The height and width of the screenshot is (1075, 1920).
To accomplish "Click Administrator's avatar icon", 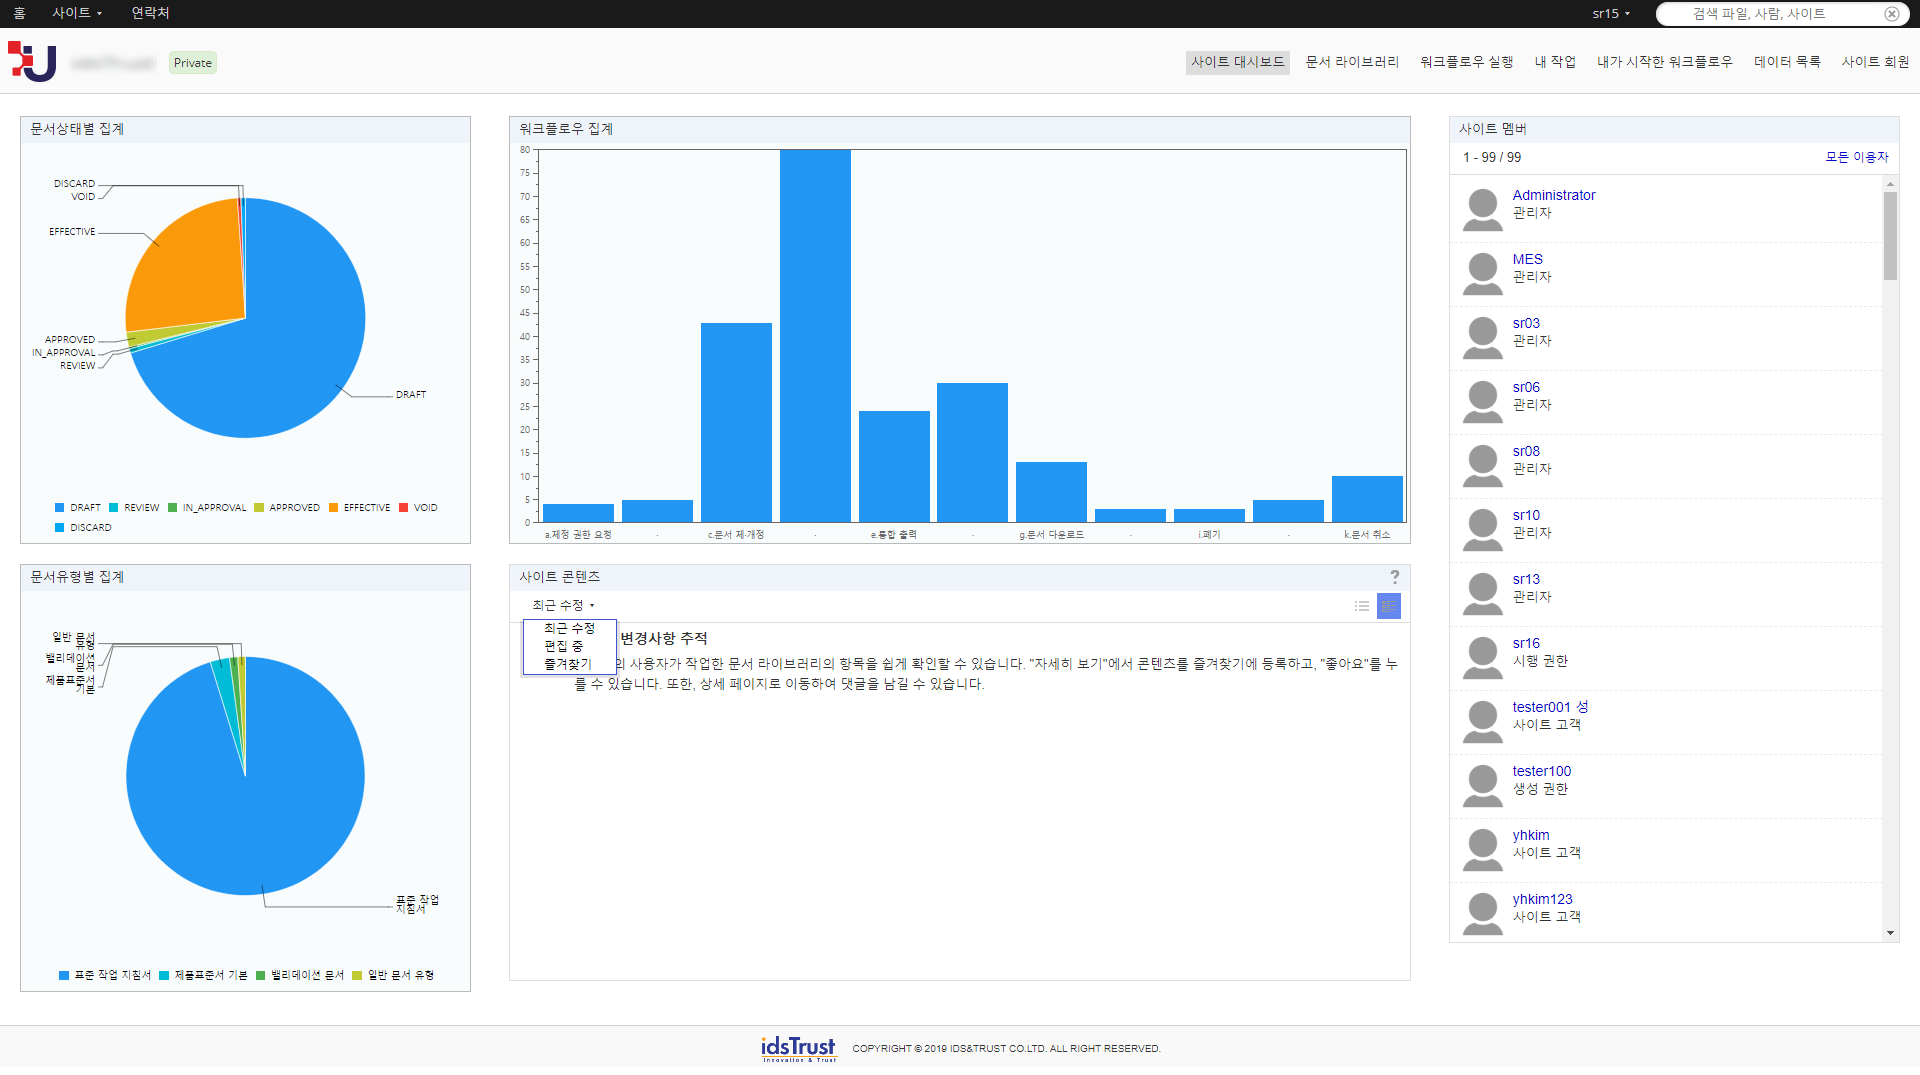I will pos(1482,210).
